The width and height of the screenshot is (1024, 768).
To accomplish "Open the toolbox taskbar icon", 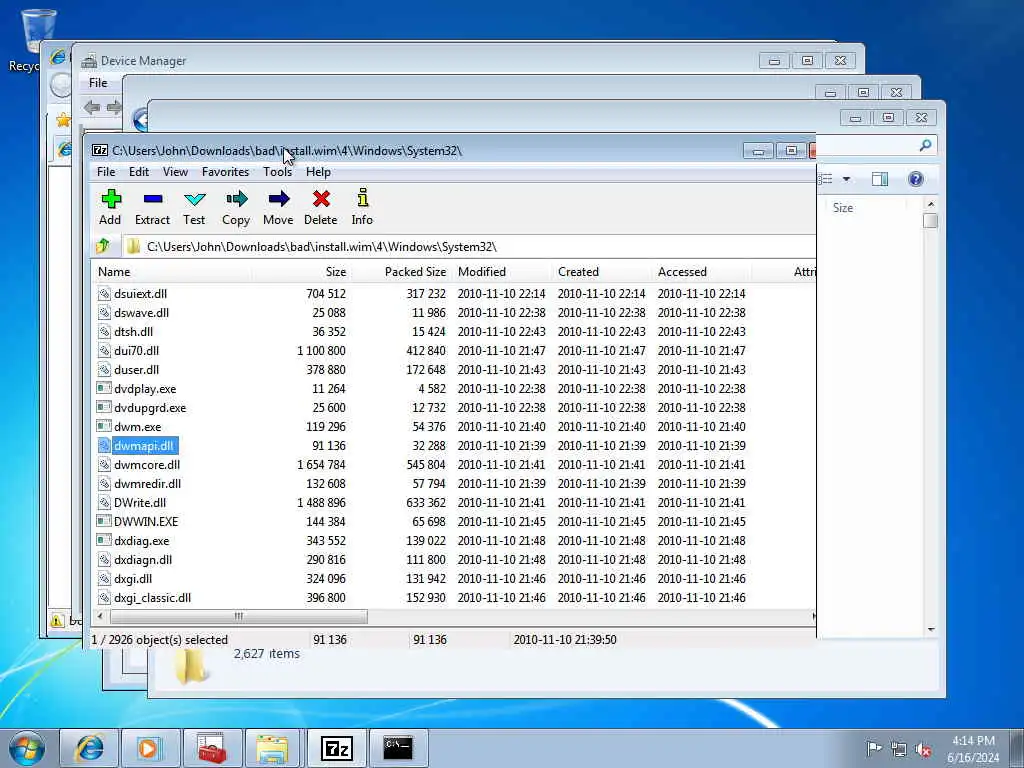I will (211, 748).
